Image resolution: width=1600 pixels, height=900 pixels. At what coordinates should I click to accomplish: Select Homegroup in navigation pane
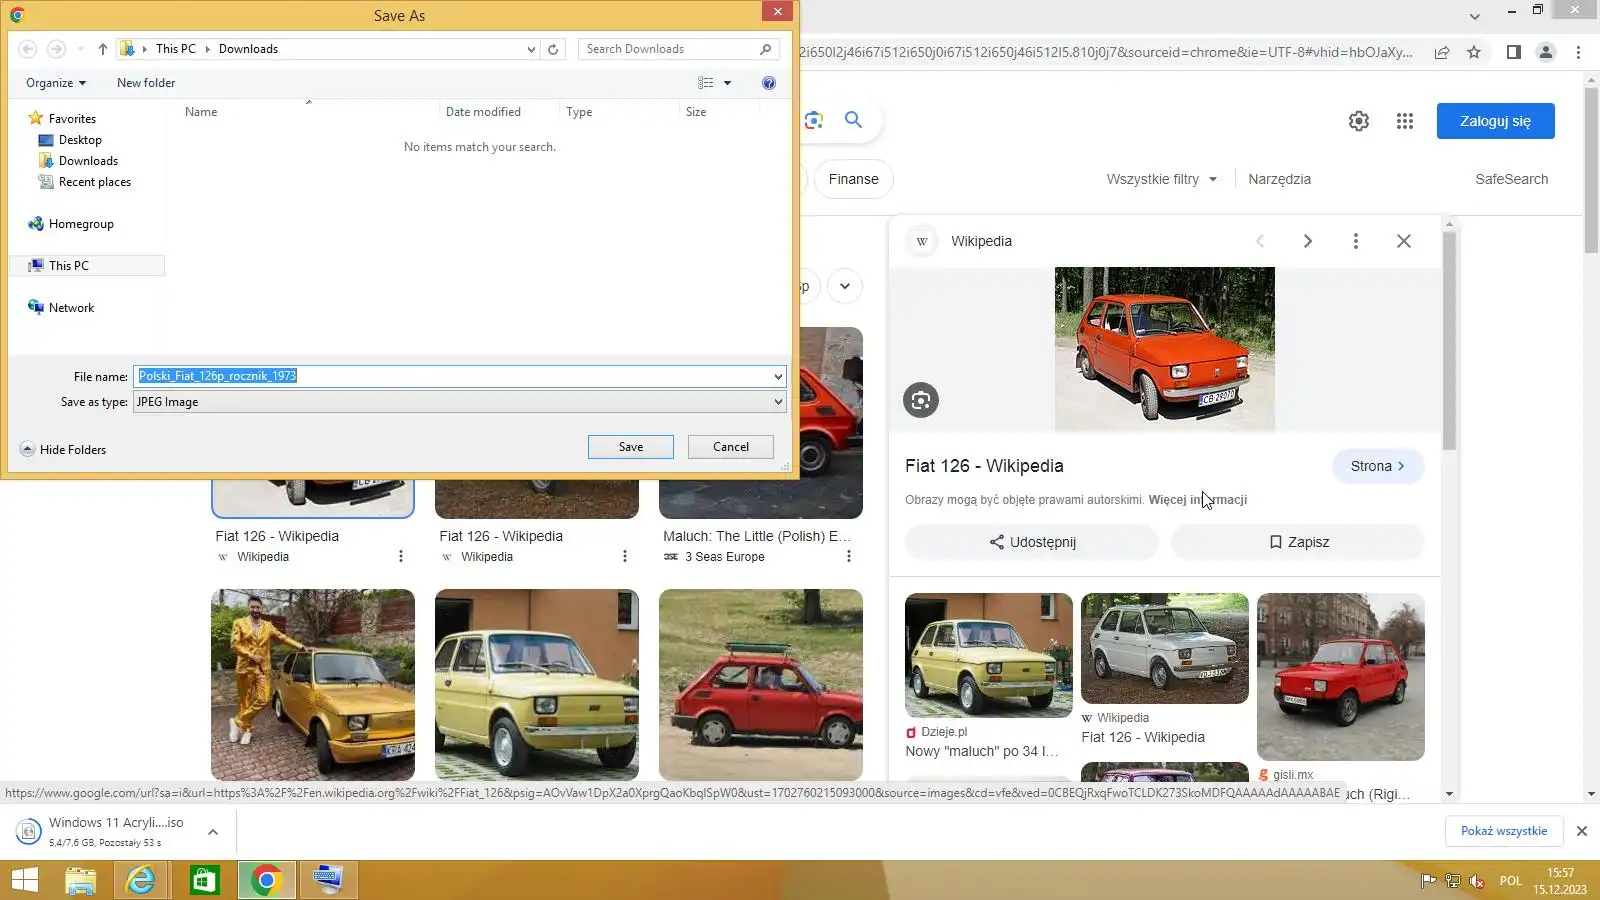(x=81, y=224)
